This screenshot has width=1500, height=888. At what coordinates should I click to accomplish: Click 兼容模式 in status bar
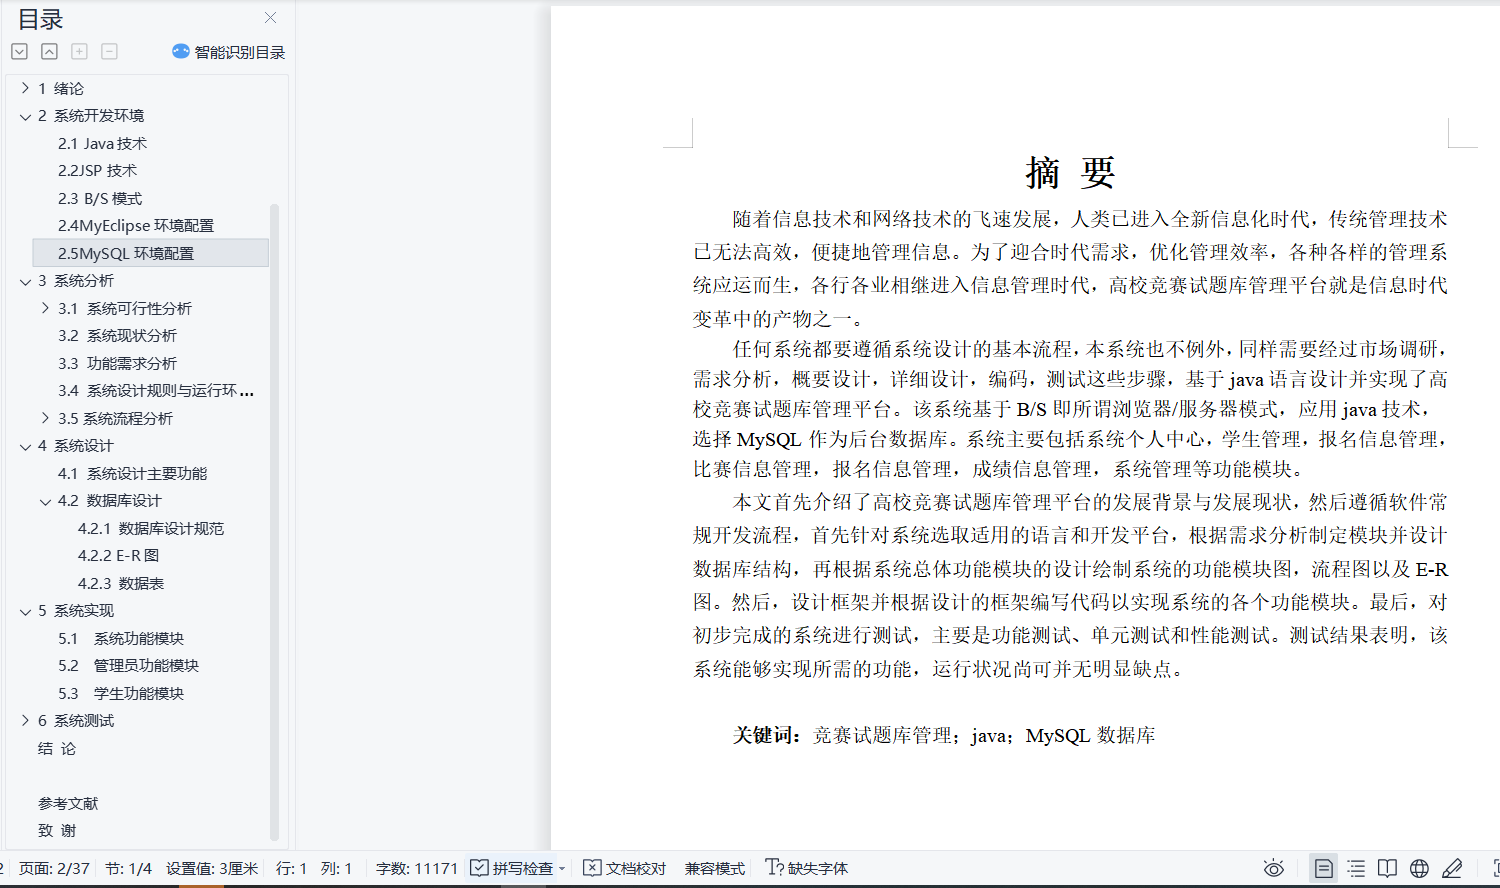715,868
